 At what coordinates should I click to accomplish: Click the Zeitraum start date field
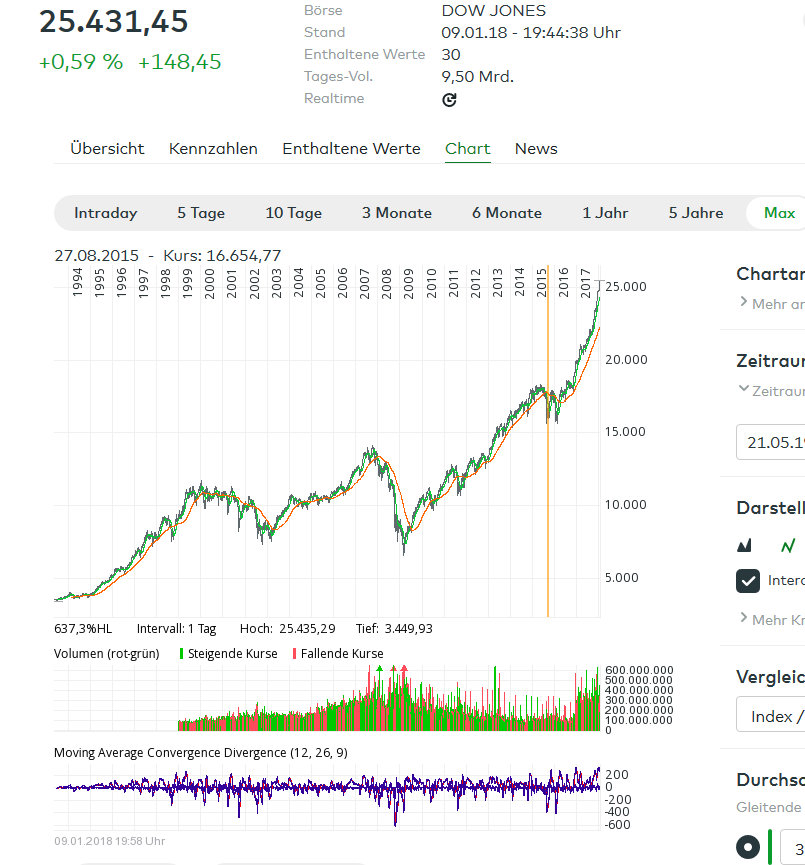point(772,442)
